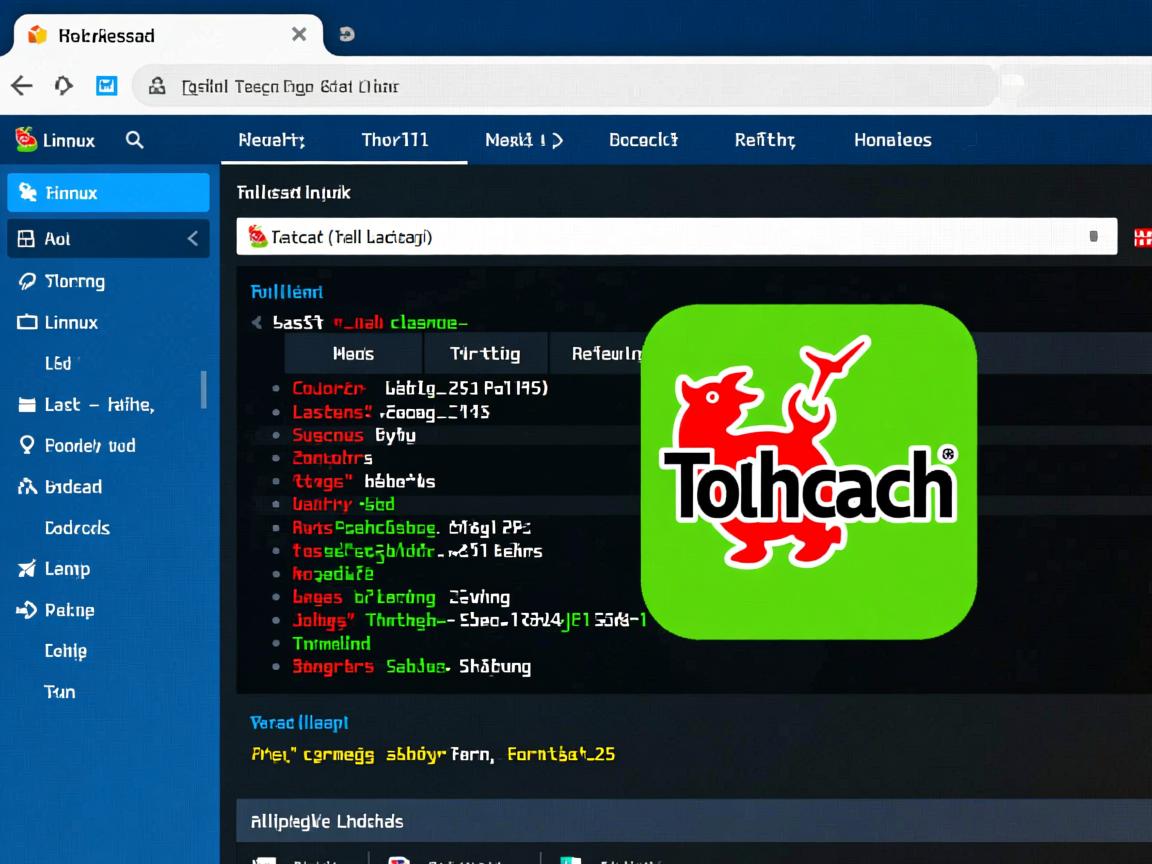This screenshot has height=864, width=1152.
Task: Click inside the Tatcat search input field
Action: click(600, 236)
